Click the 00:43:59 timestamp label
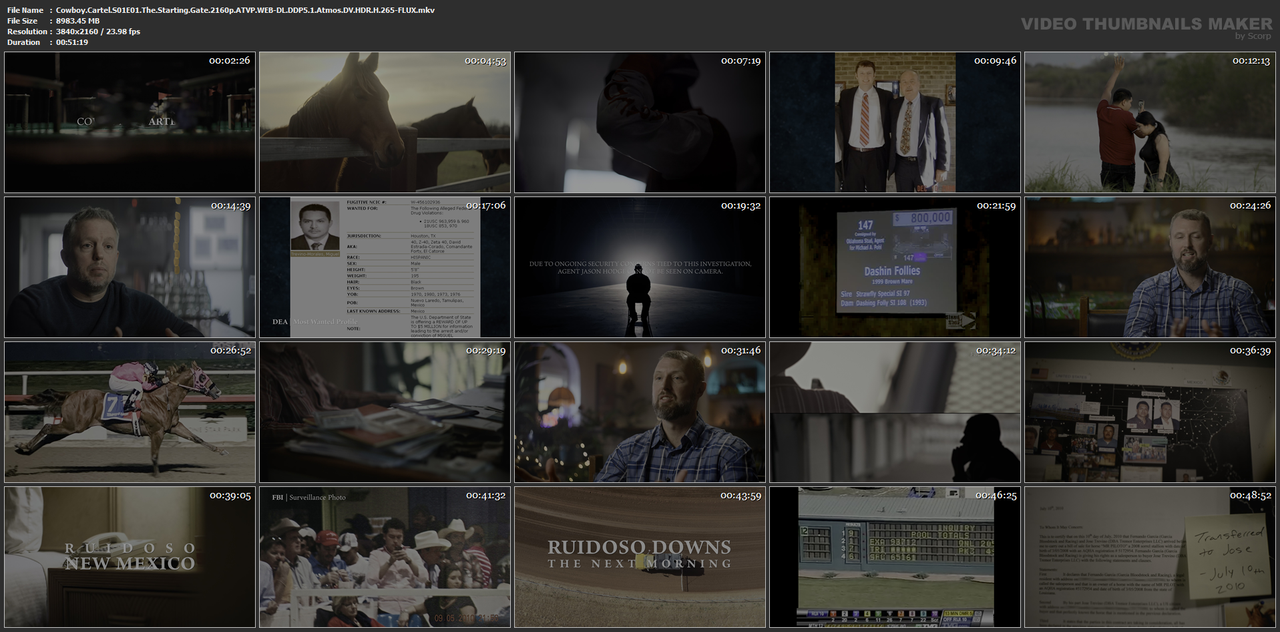 click(x=740, y=496)
